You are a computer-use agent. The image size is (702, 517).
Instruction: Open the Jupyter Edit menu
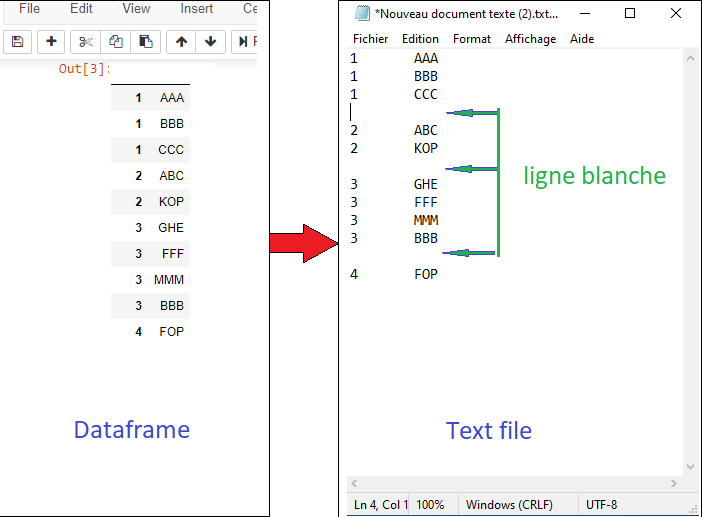81,8
